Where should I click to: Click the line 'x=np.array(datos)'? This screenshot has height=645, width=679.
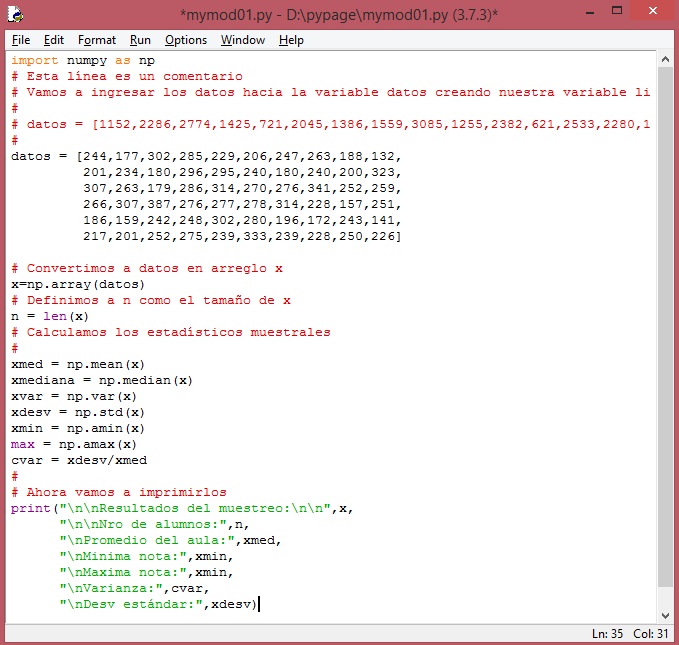coord(78,284)
